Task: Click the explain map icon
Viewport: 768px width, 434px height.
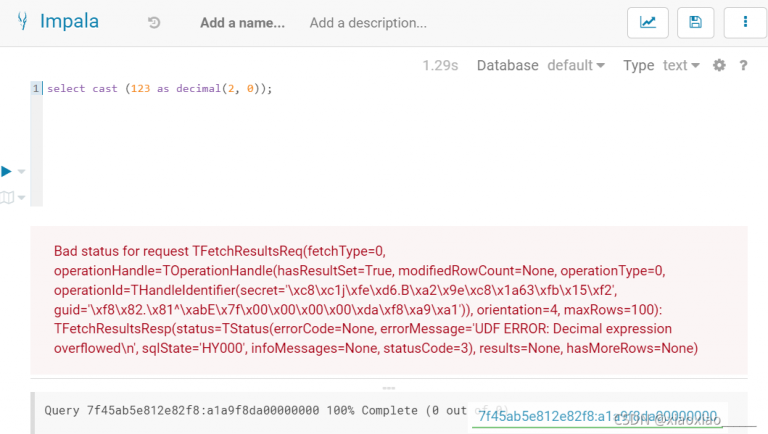Action: [7, 197]
